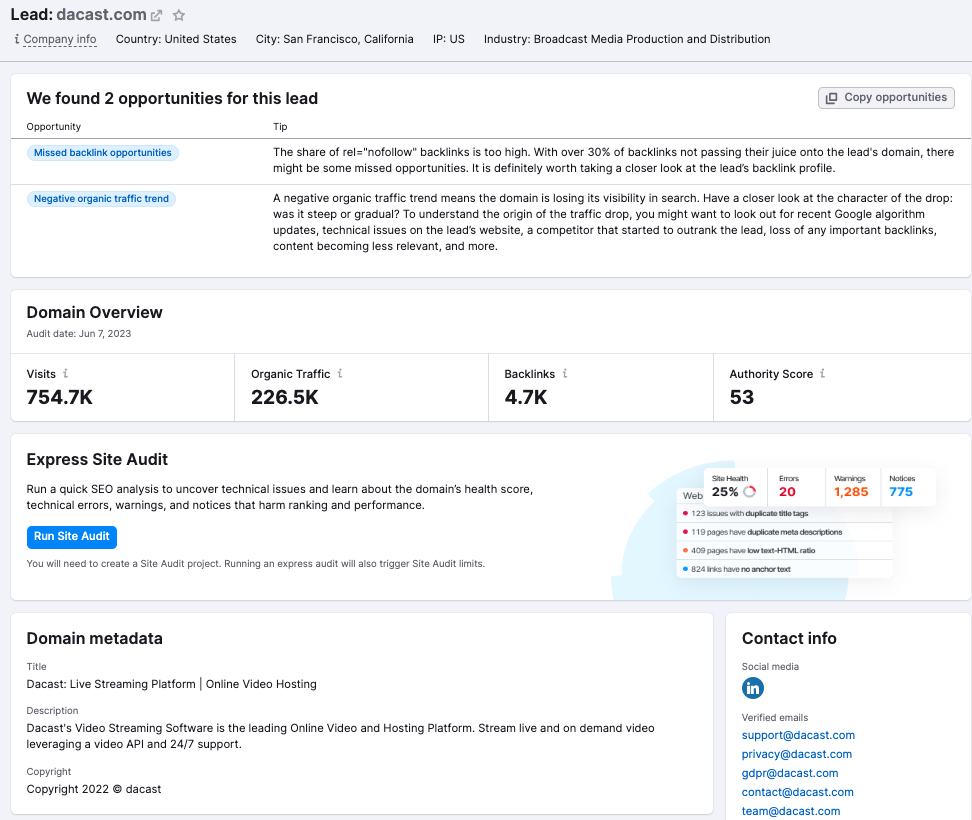The width and height of the screenshot is (972, 820).
Task: Click the Industry: Broadcast Media label
Action: 627,39
